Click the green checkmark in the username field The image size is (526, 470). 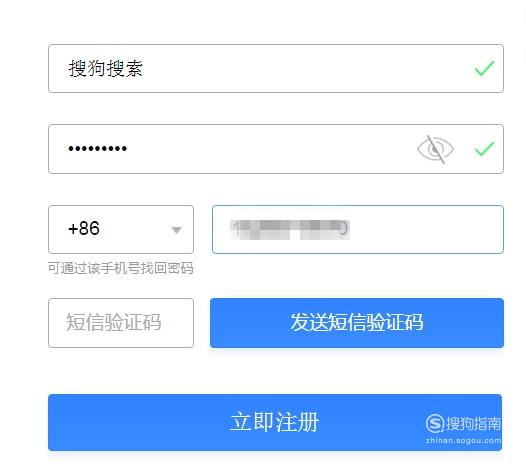click(x=484, y=69)
